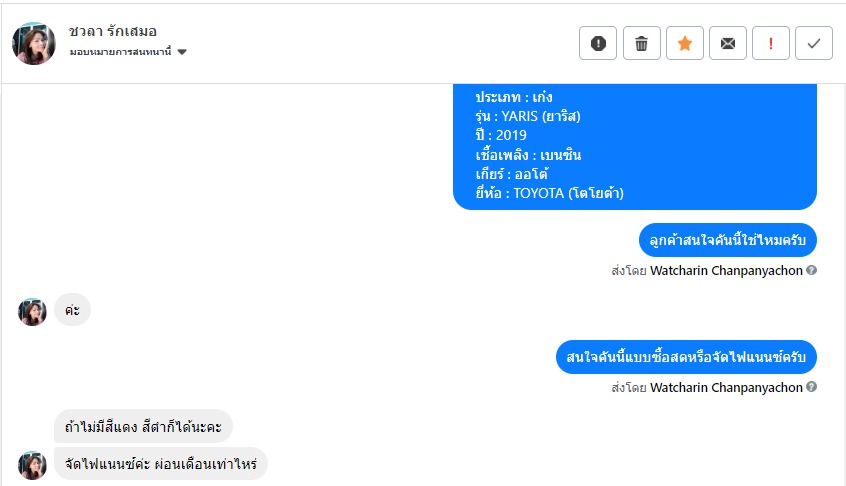Image resolution: width=846 pixels, height=486 pixels.
Task: Mark conversation done with the checkmark icon
Action: (x=814, y=43)
